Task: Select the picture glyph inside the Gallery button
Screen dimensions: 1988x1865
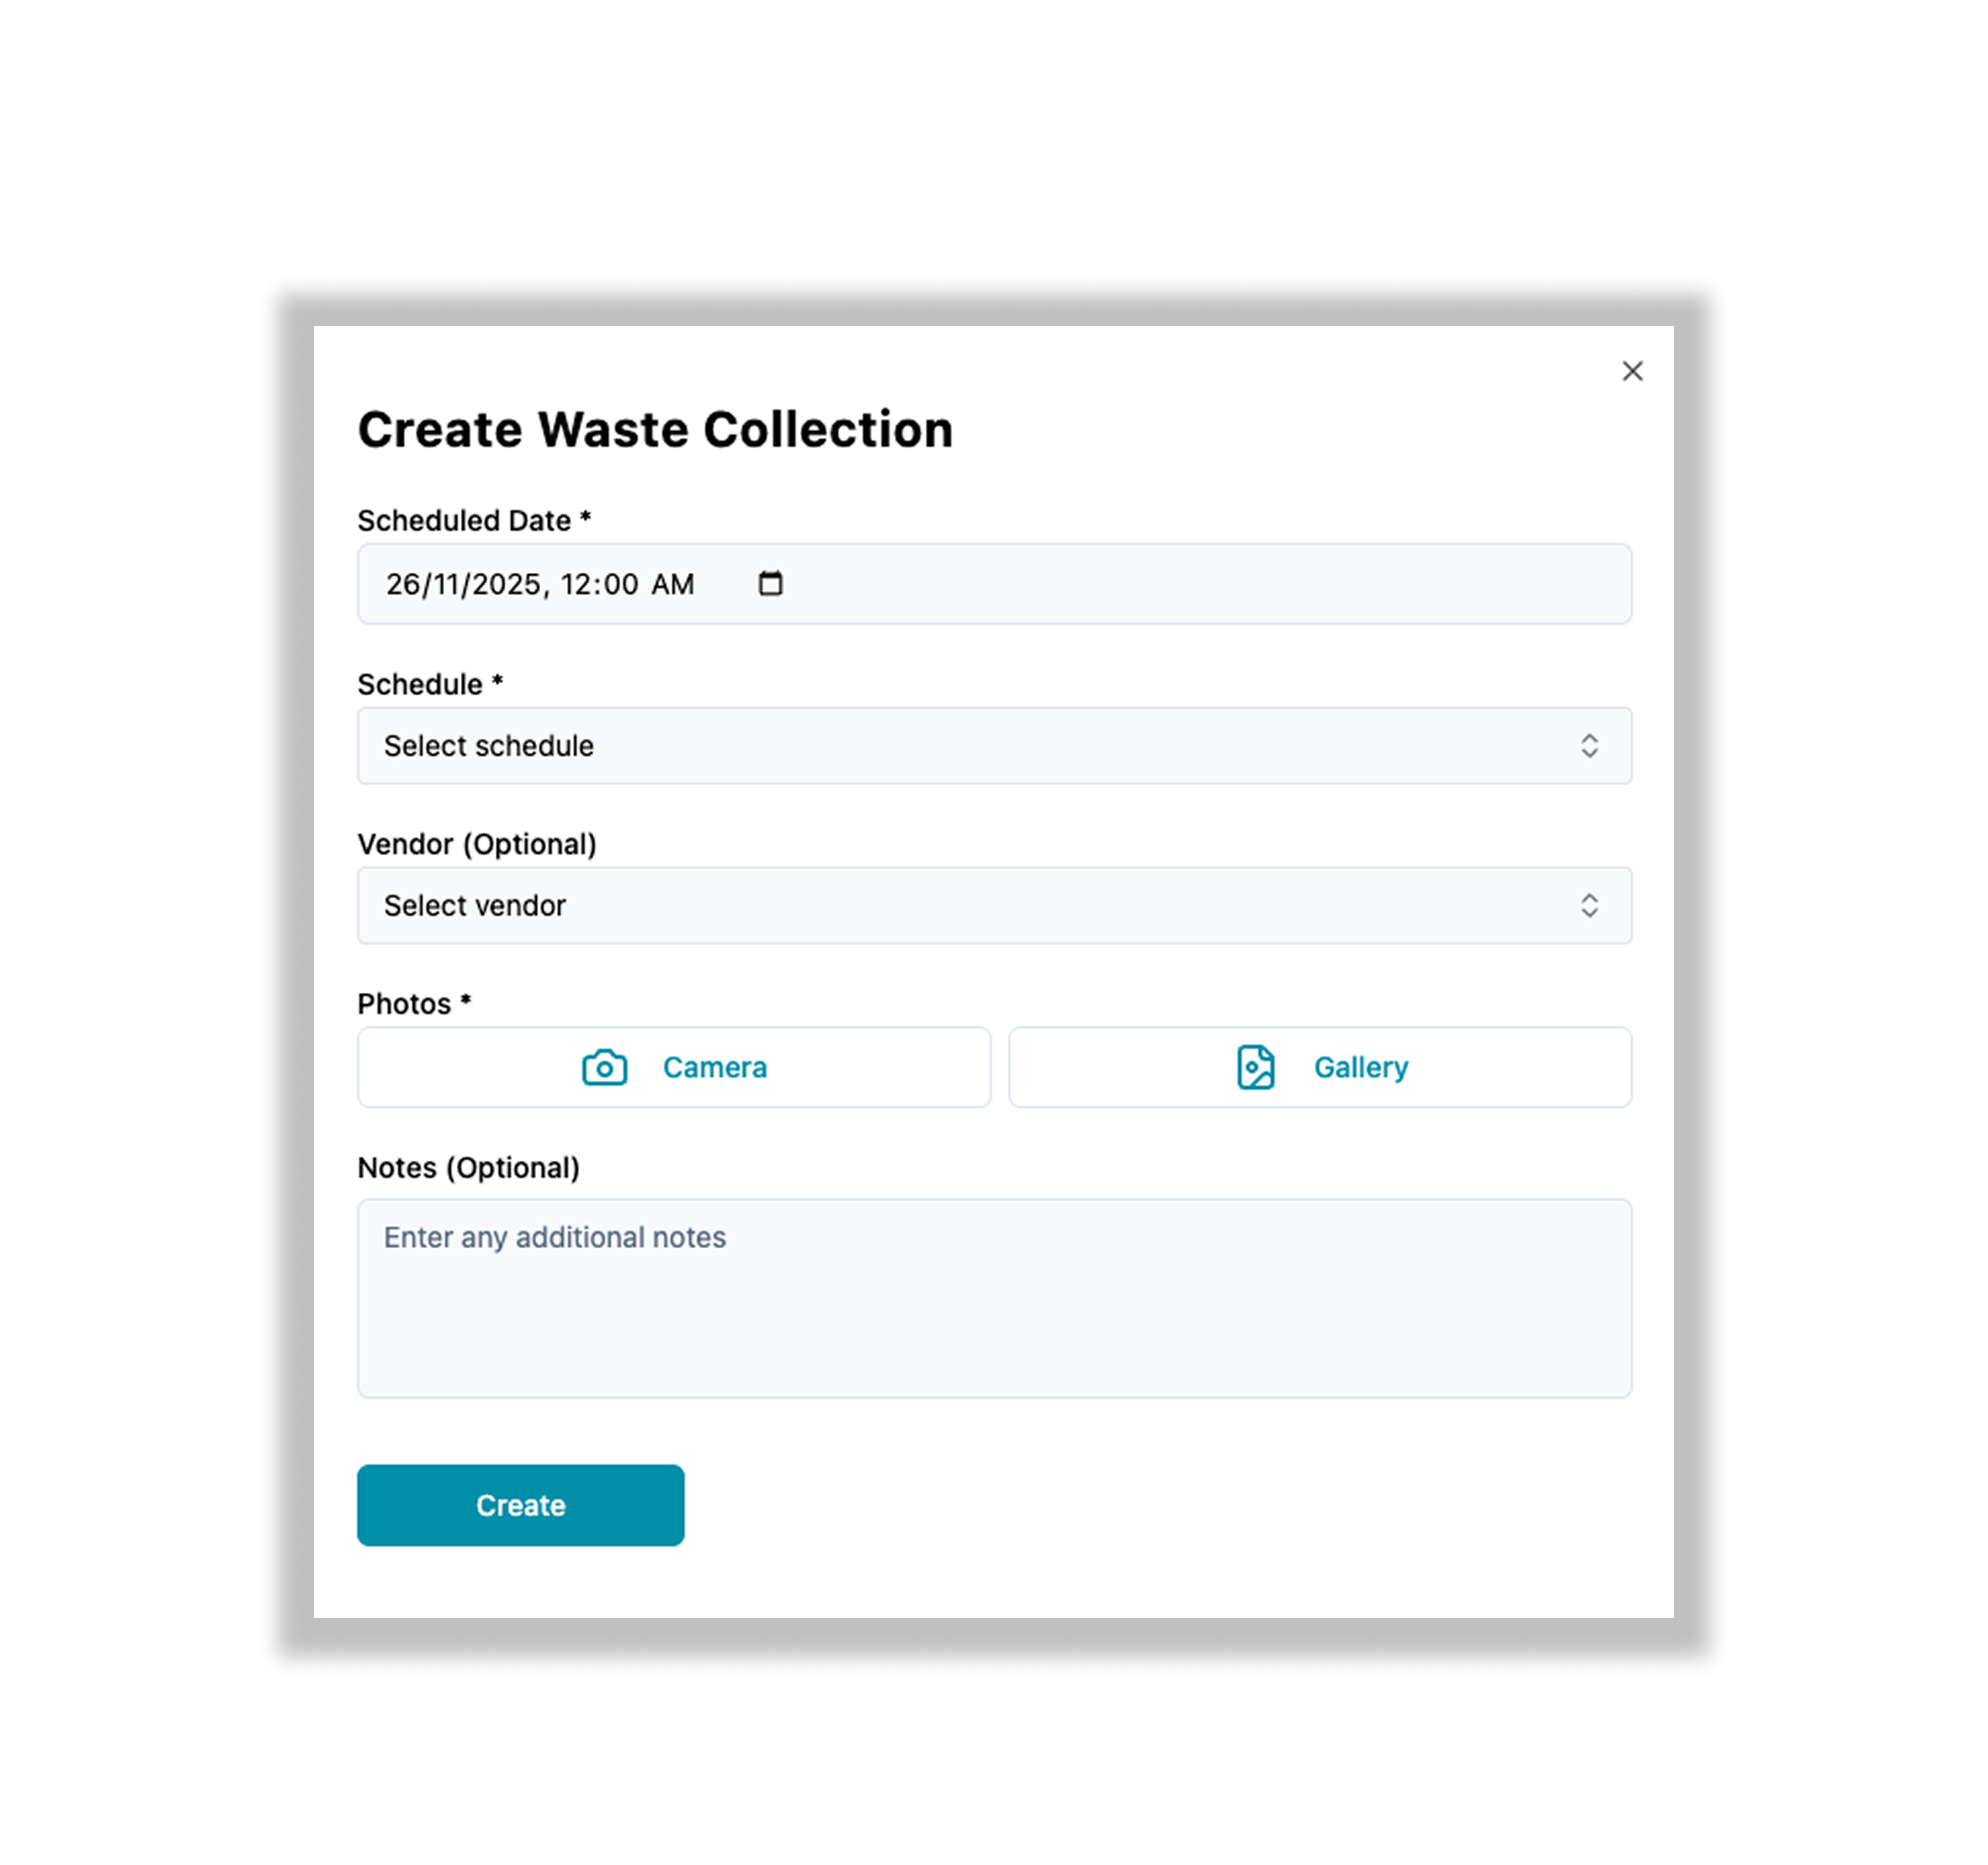Action: pyautogui.click(x=1257, y=1067)
